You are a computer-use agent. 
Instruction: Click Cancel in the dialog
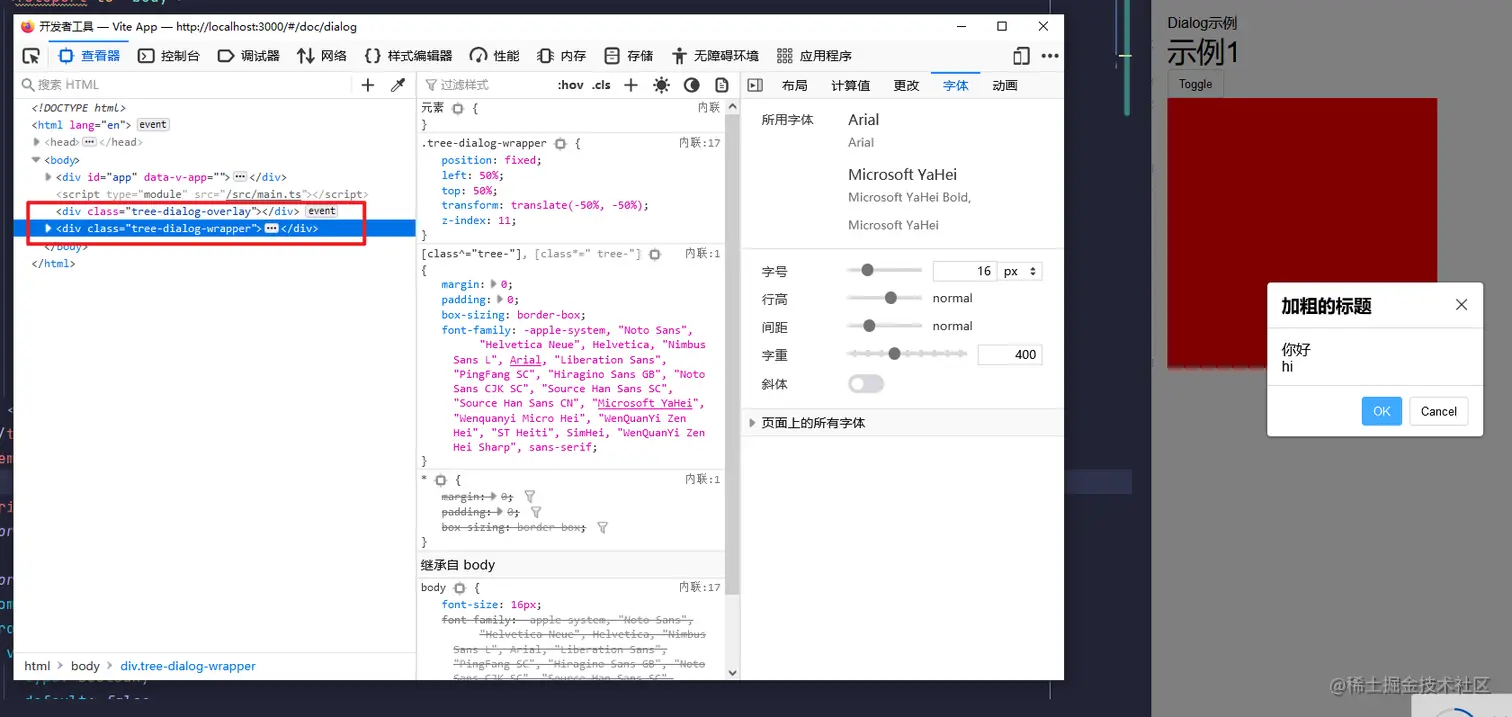coord(1439,411)
